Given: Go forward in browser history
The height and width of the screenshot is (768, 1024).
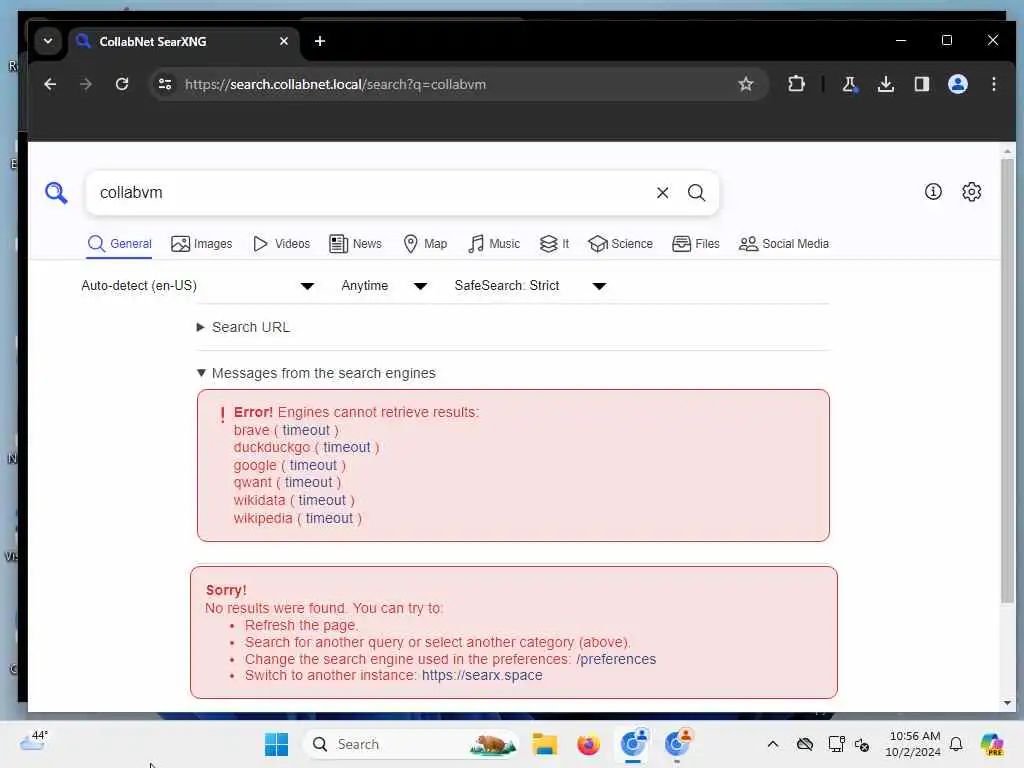Looking at the screenshot, I should (86, 84).
